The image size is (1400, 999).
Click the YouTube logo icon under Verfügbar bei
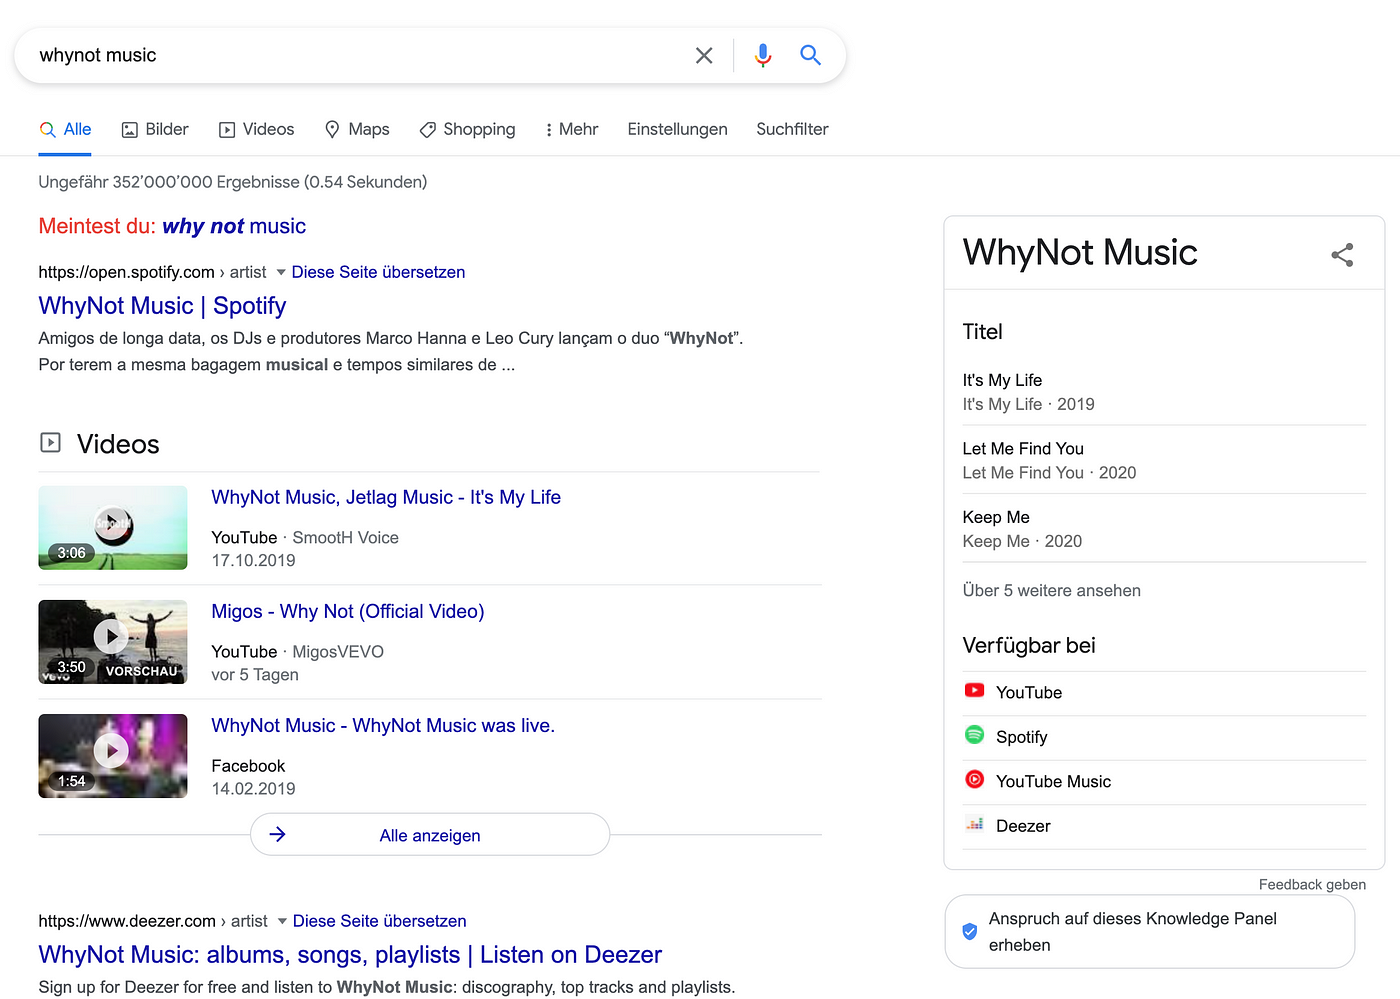[974, 690]
